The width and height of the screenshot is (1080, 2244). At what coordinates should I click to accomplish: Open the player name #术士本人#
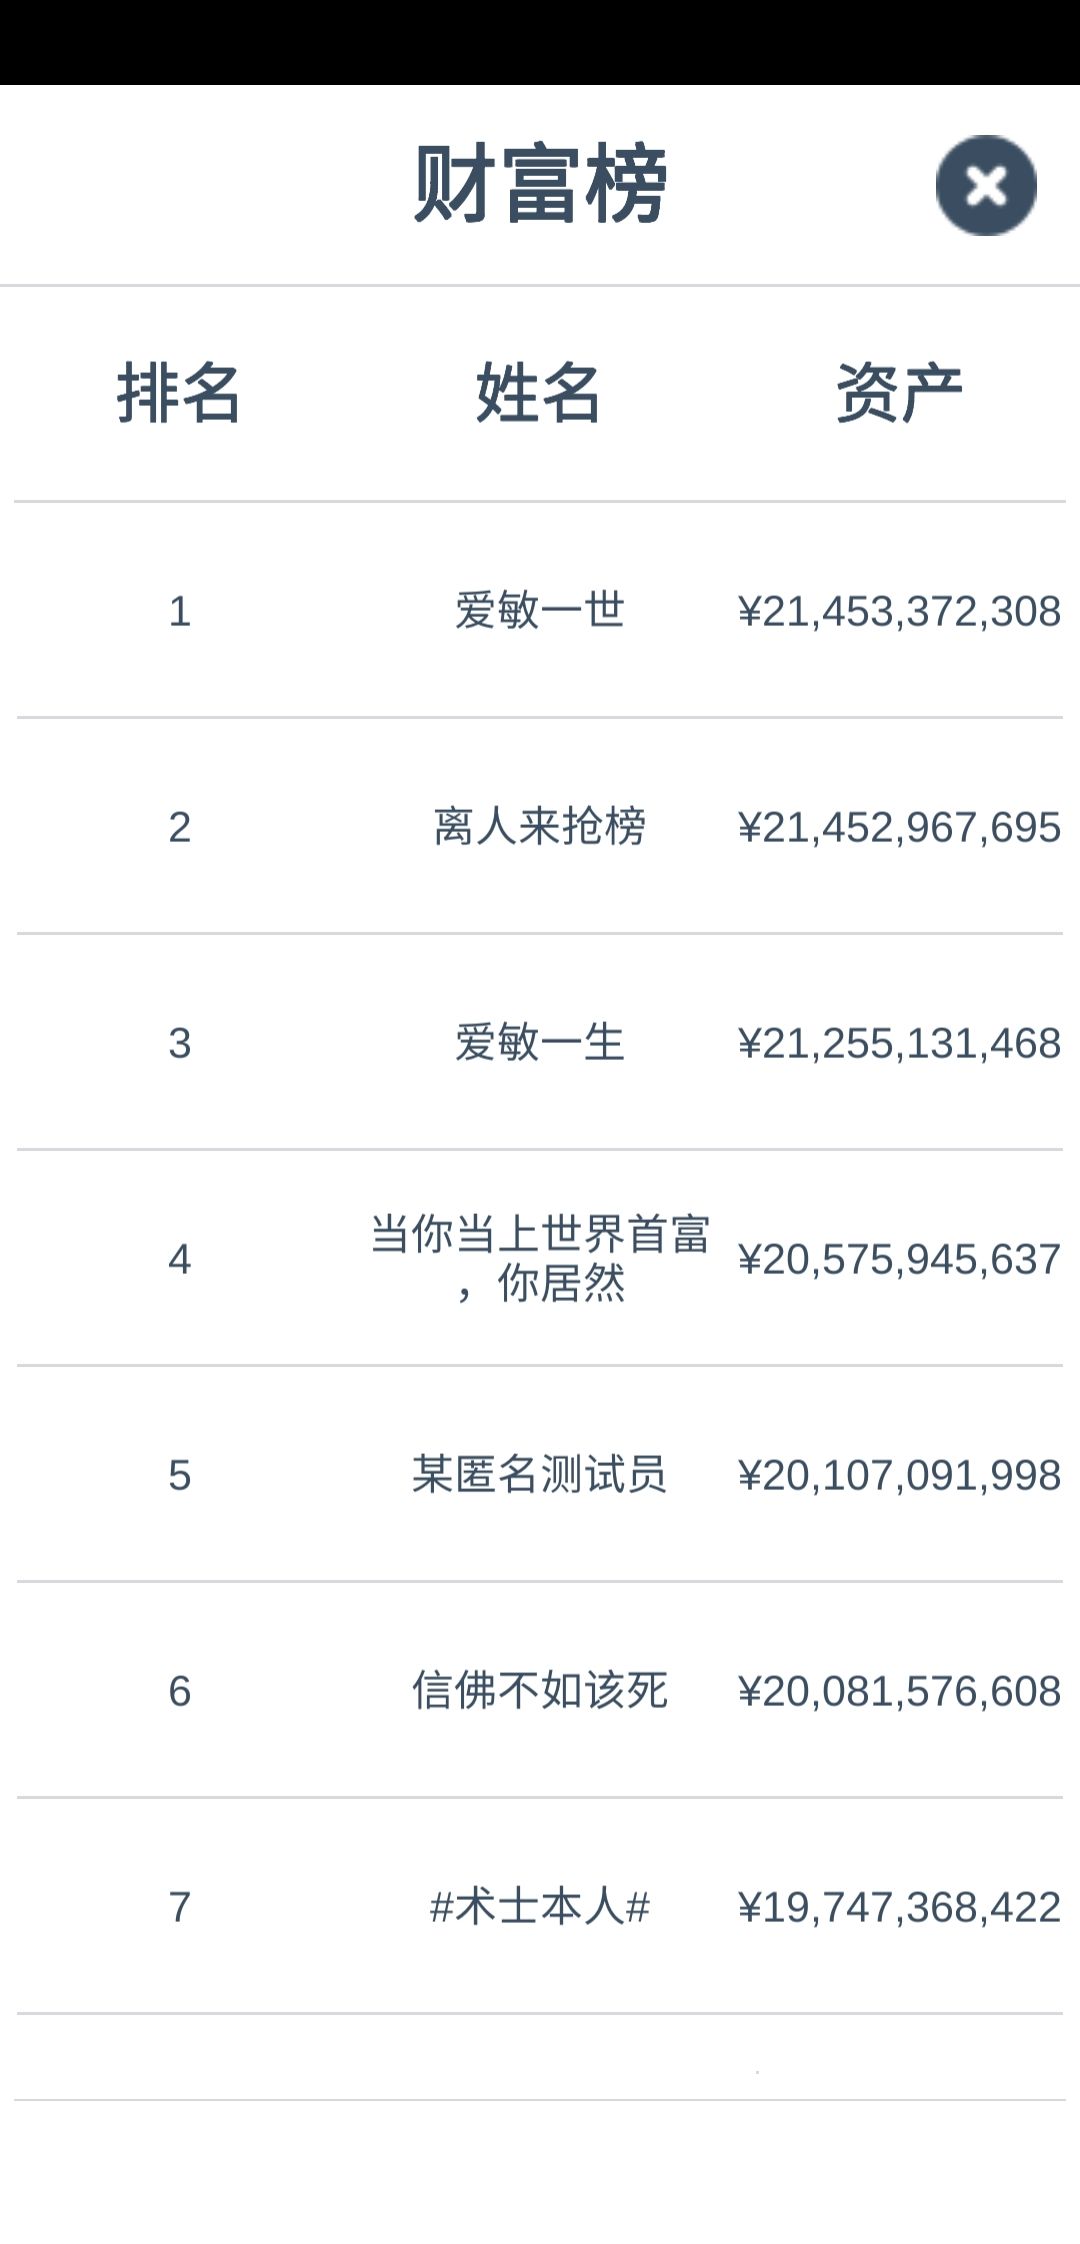click(540, 1907)
